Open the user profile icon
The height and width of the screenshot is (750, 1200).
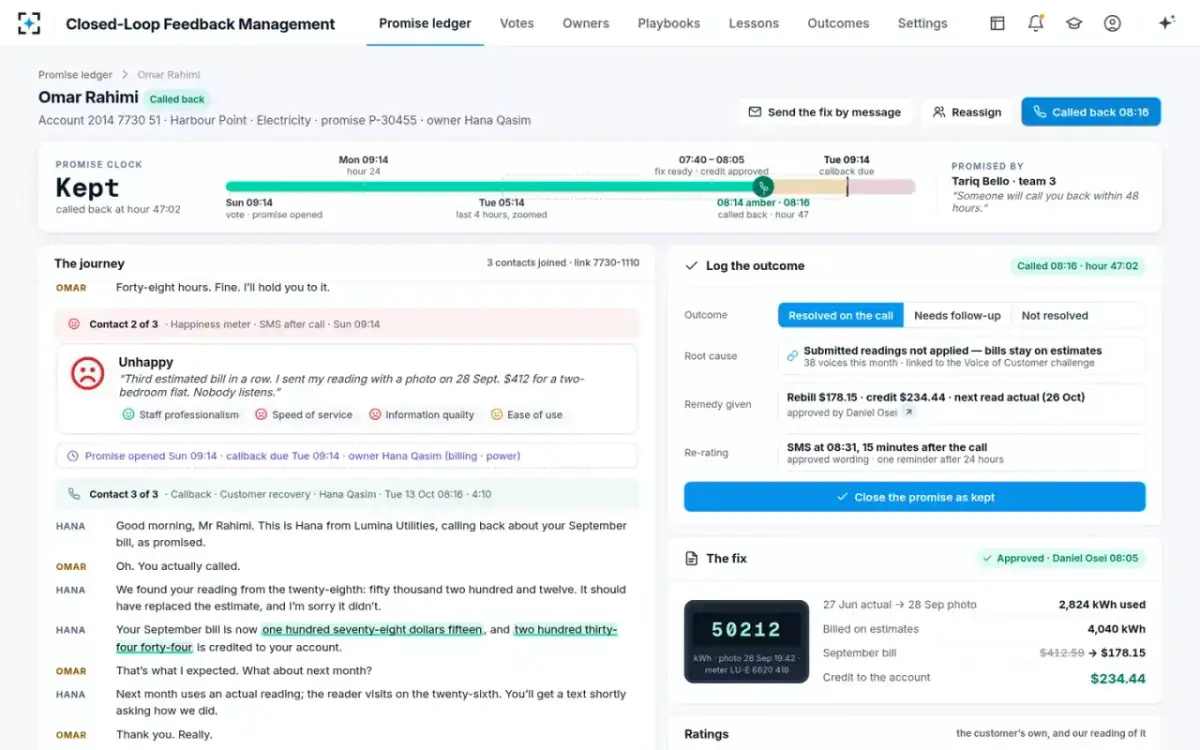pos(1112,23)
